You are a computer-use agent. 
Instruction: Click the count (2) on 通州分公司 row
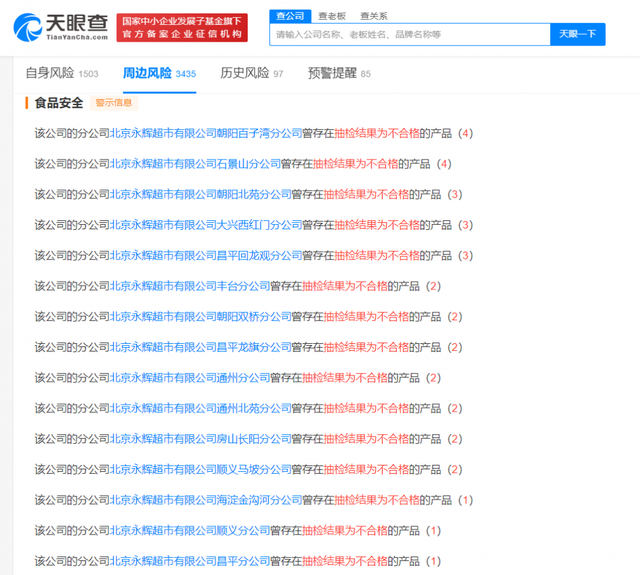(x=433, y=378)
